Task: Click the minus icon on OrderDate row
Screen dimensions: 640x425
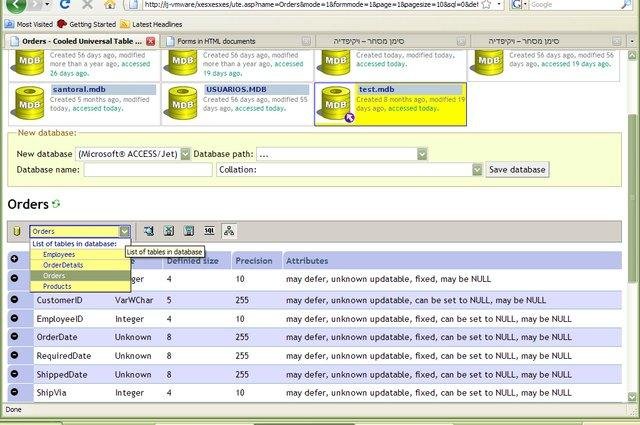Action: (14, 336)
